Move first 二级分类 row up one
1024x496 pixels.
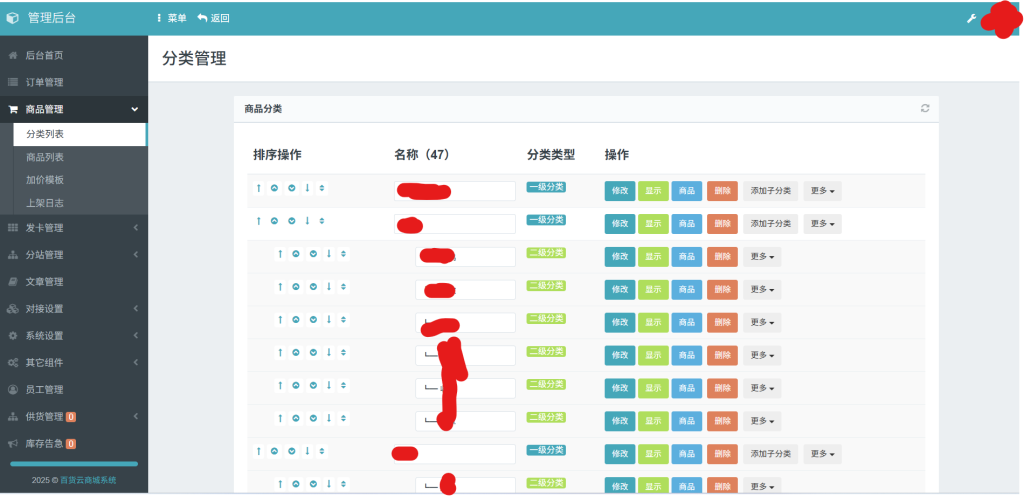point(296,254)
